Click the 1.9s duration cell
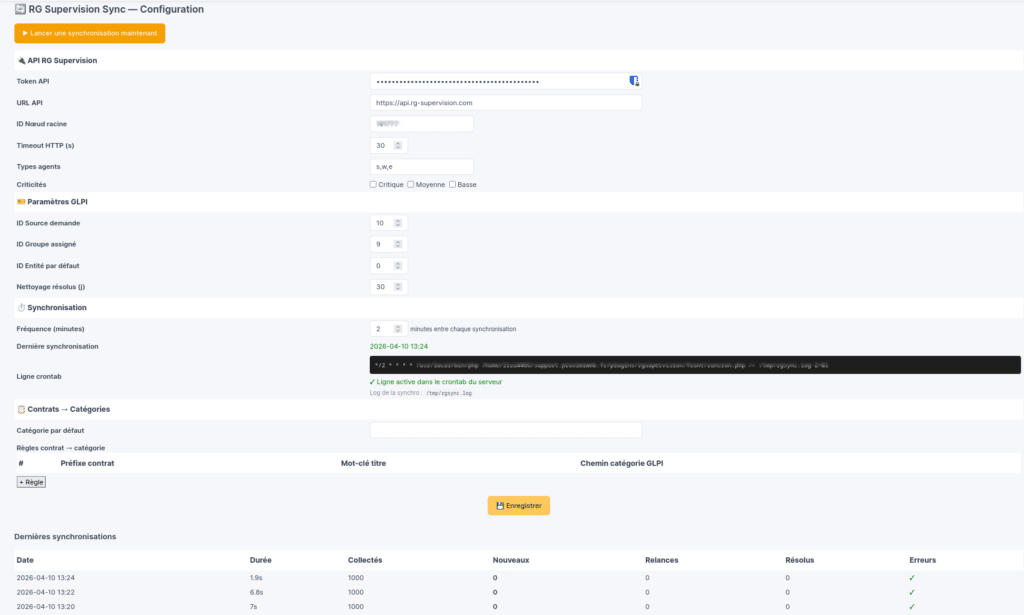 click(x=256, y=578)
